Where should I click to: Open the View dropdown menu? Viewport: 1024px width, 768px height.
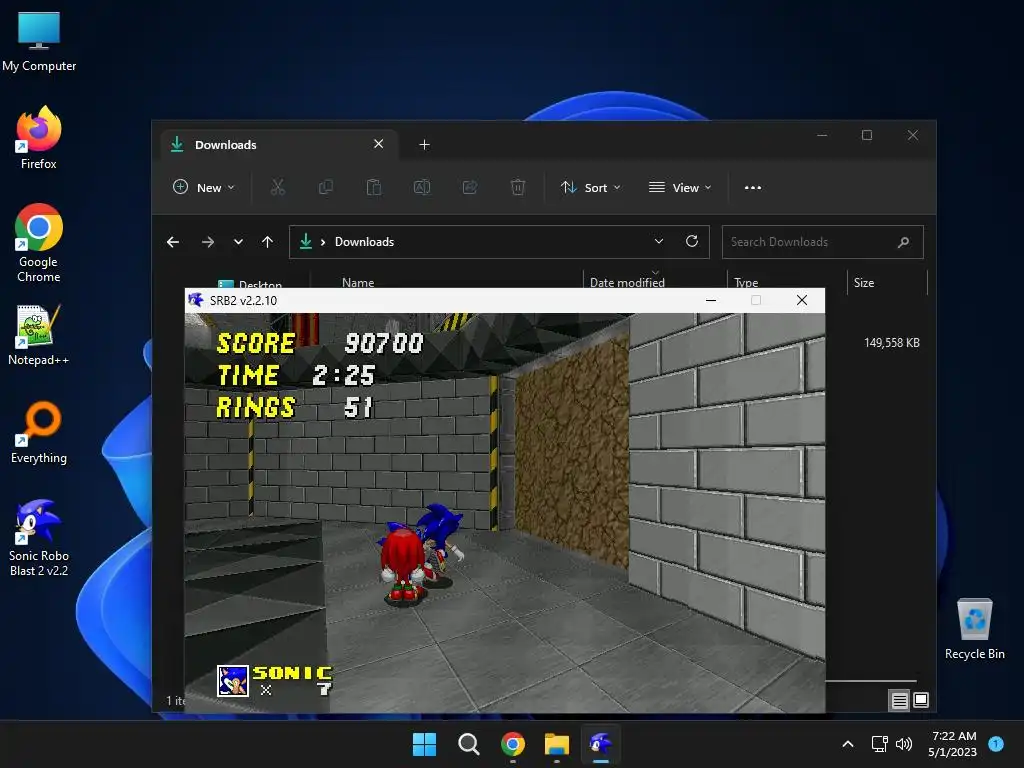coord(680,187)
